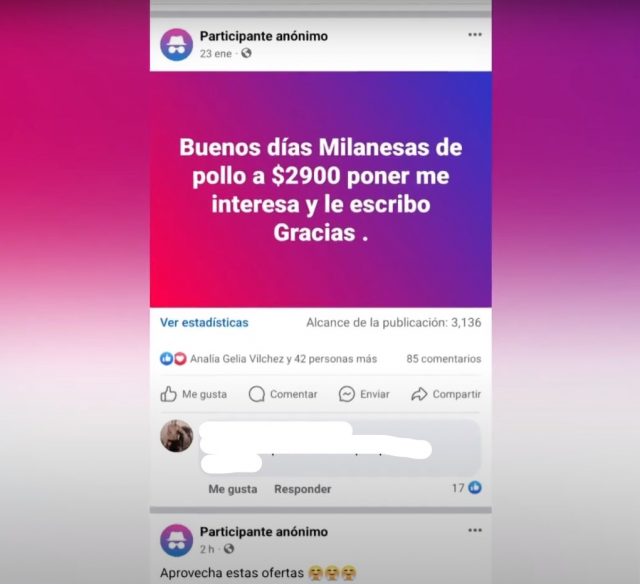Click the globe privacy icon beside 23 ene

click(246, 53)
